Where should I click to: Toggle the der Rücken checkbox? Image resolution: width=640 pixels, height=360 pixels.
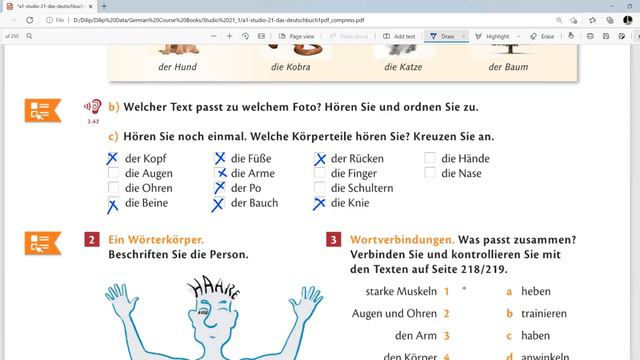pyautogui.click(x=320, y=158)
